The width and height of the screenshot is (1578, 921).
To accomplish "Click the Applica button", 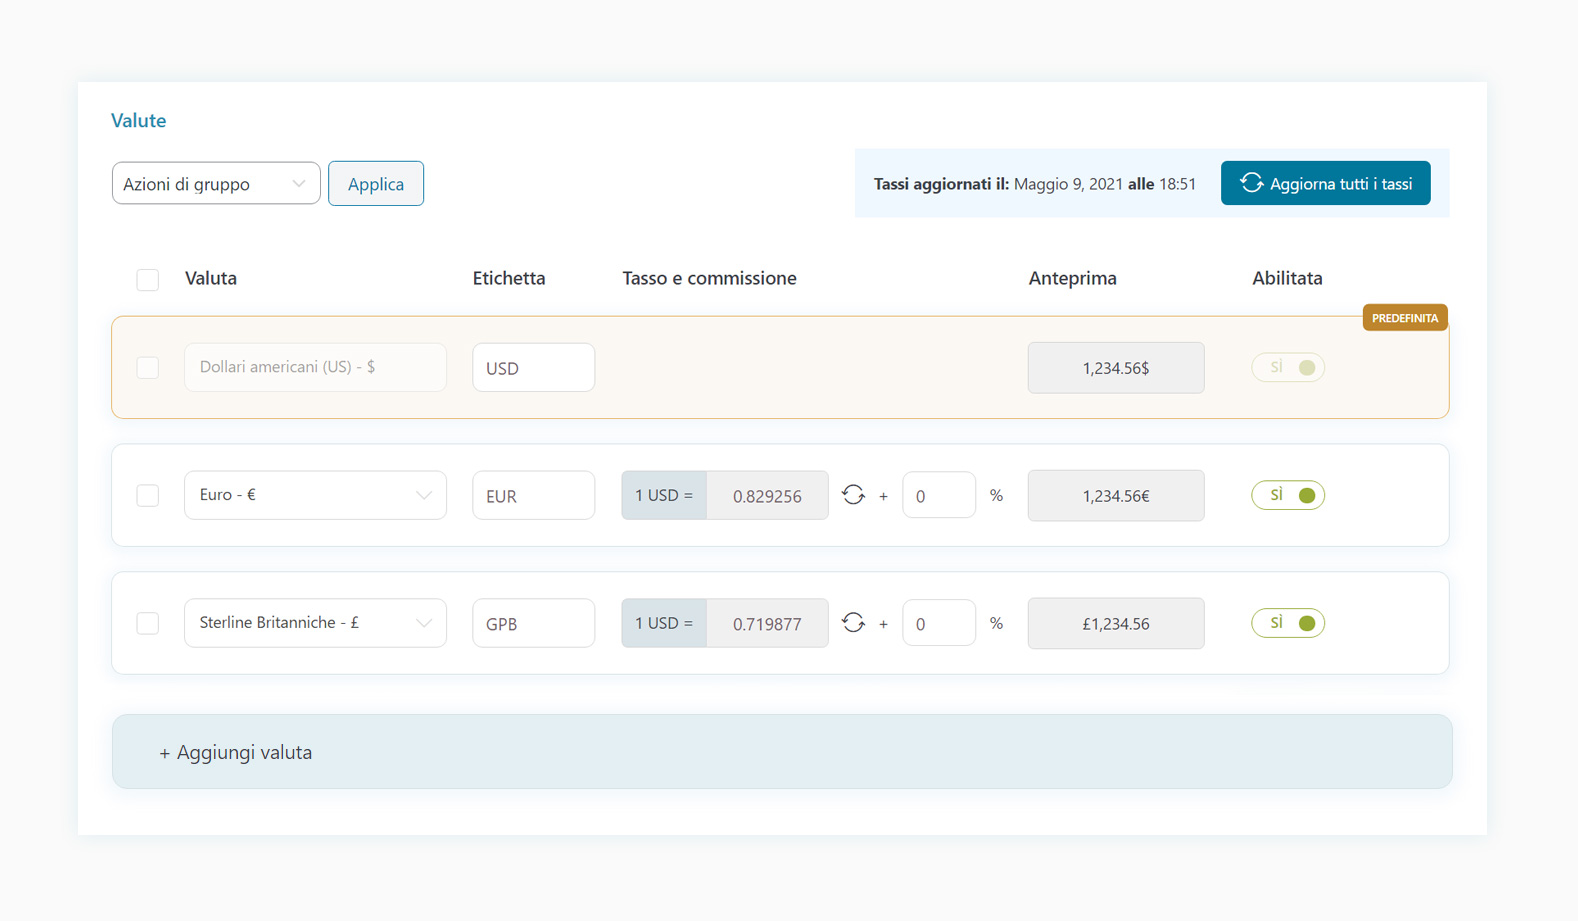I will [376, 183].
